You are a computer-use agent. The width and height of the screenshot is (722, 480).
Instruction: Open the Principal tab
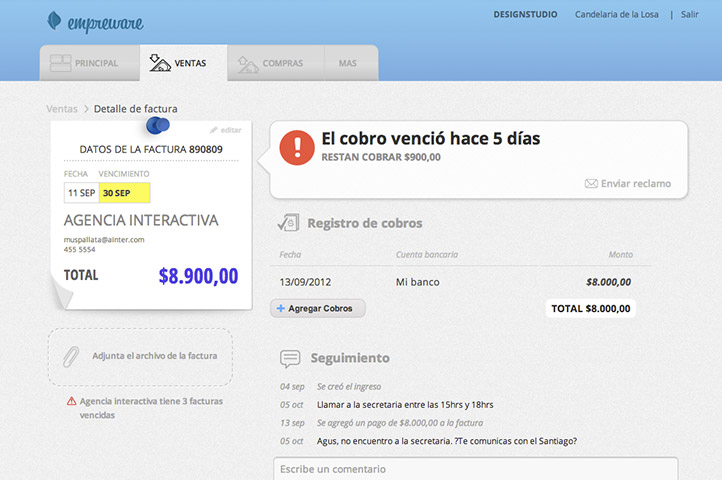(x=90, y=63)
